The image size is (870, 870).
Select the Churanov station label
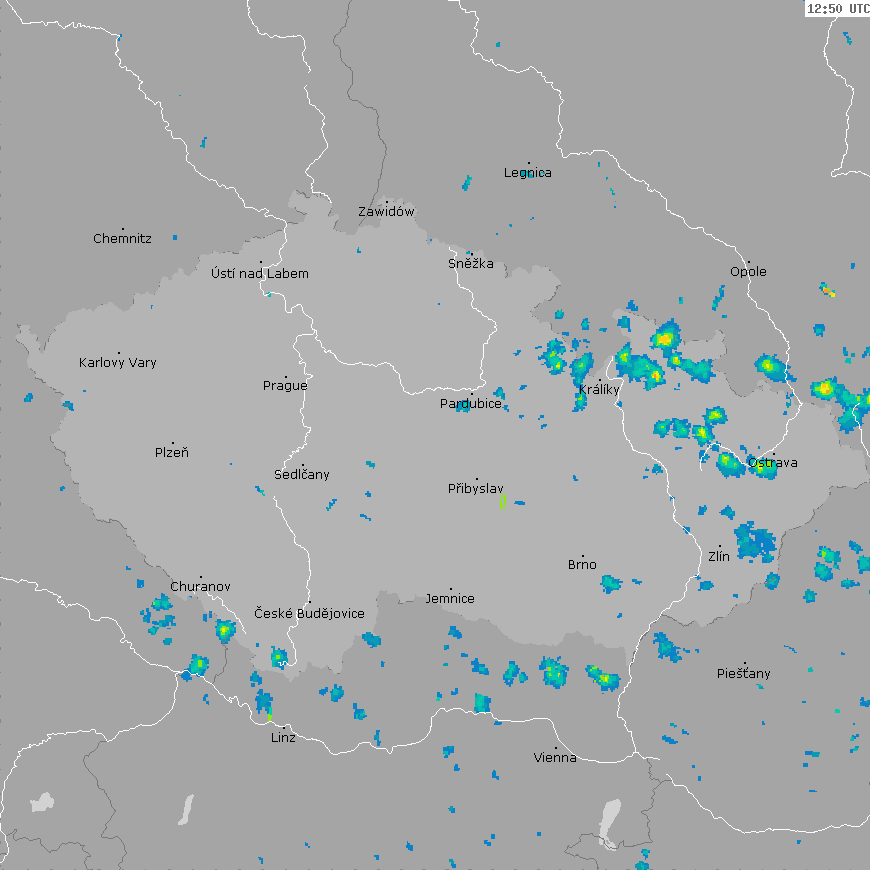pos(200,587)
